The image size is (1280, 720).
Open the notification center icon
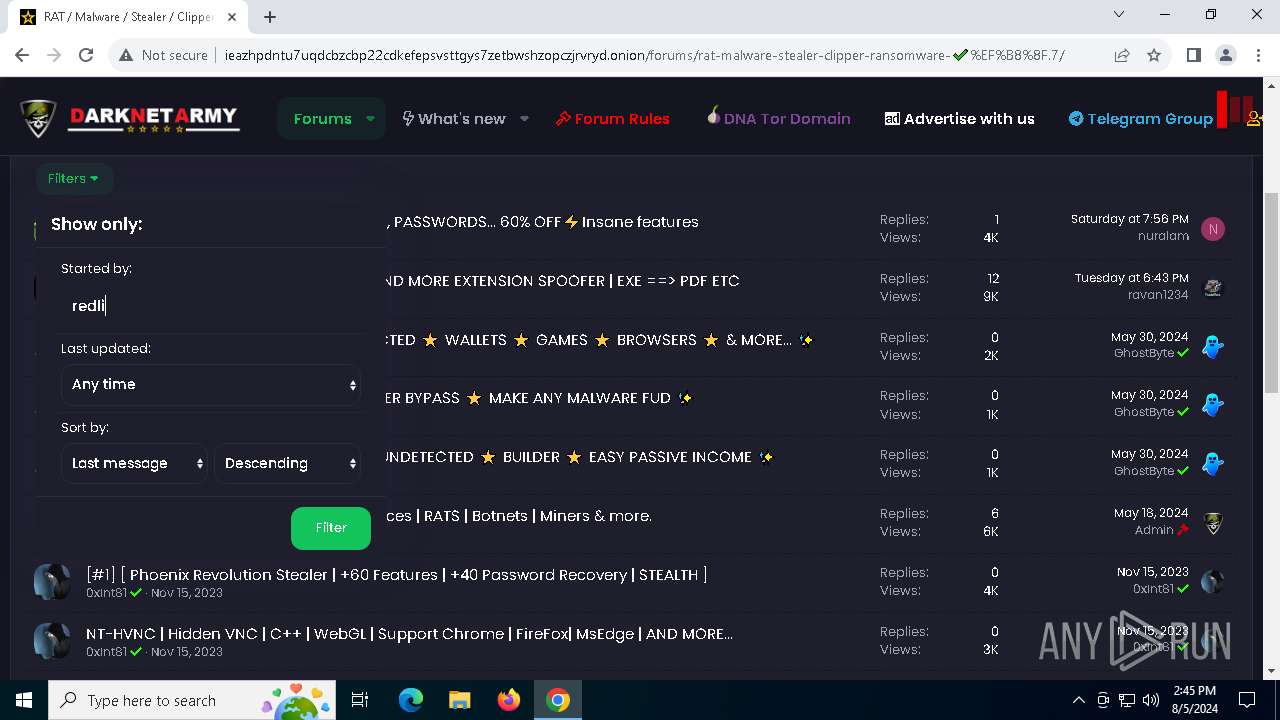tap(1247, 700)
